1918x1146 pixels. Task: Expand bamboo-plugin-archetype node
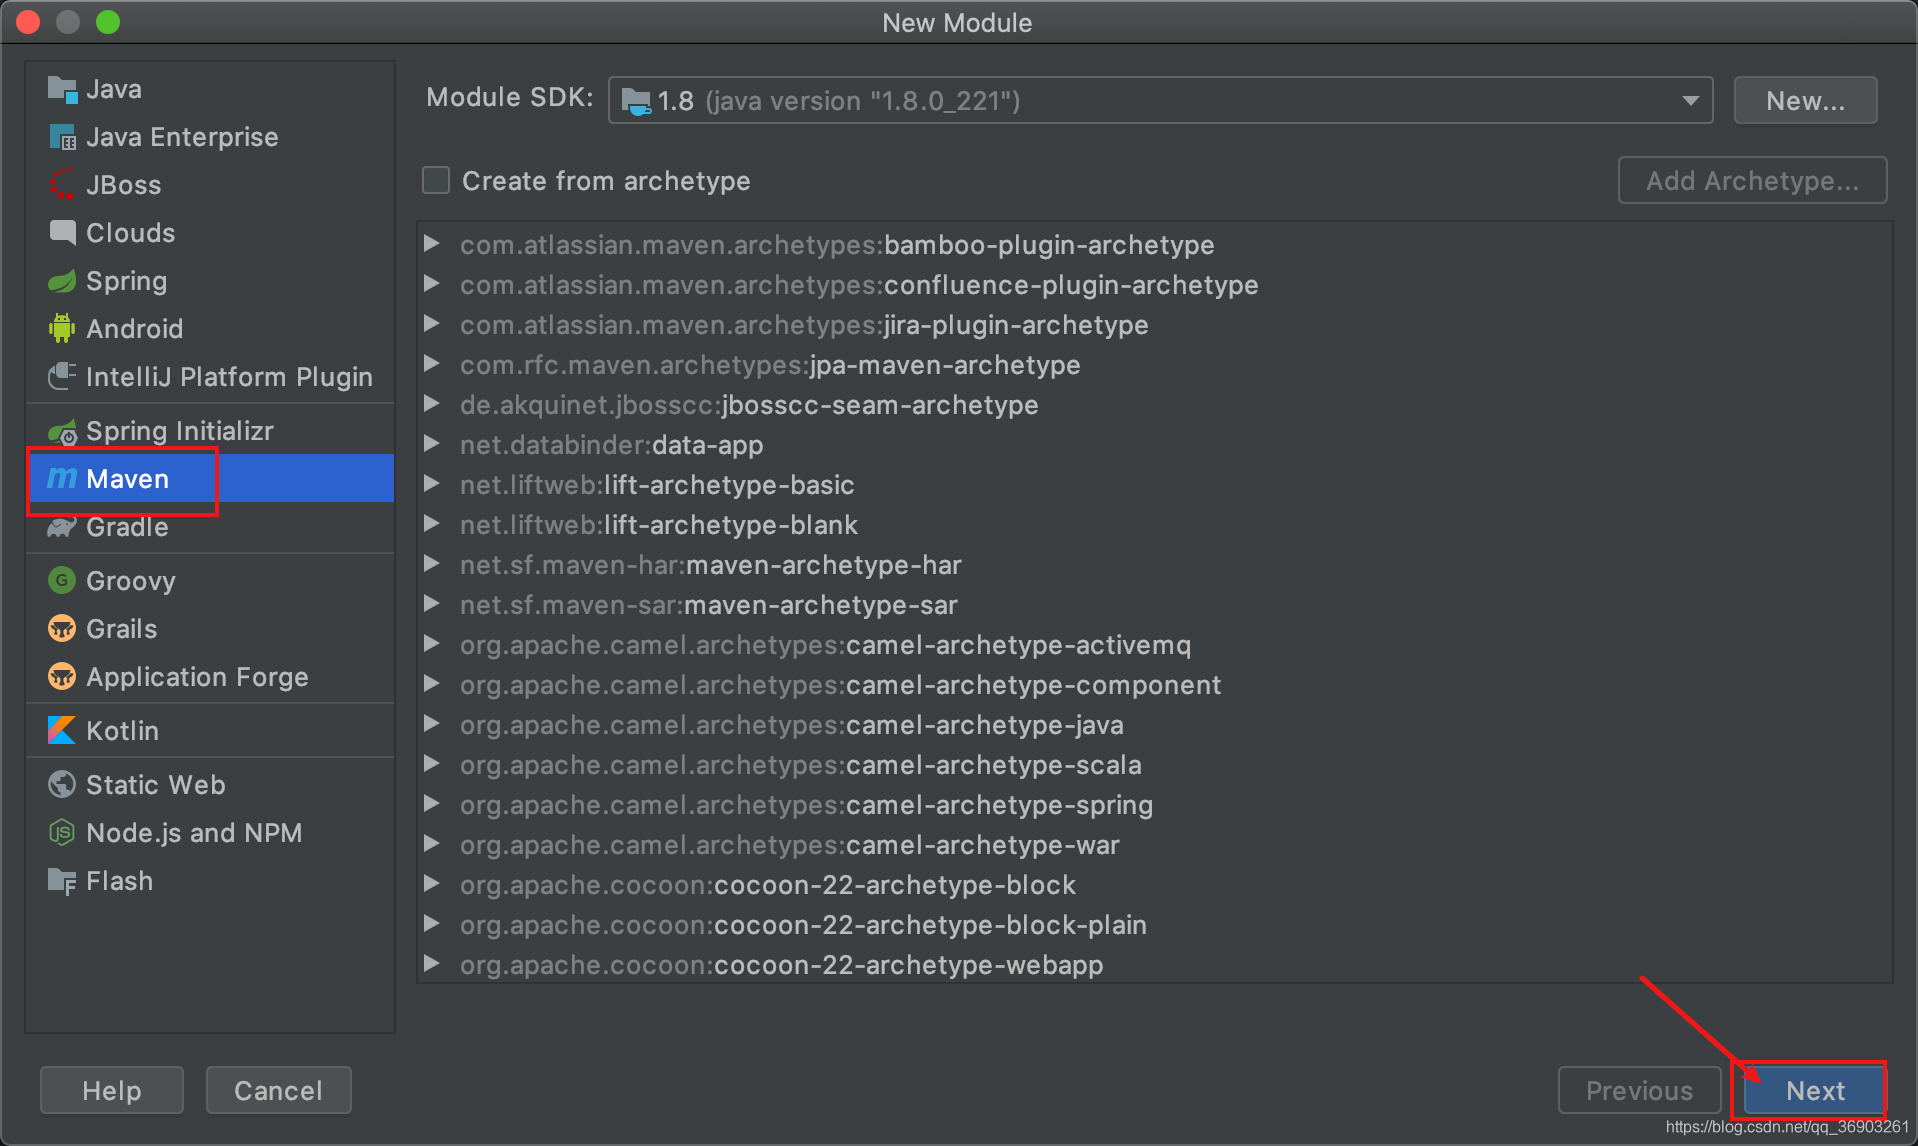click(432, 244)
